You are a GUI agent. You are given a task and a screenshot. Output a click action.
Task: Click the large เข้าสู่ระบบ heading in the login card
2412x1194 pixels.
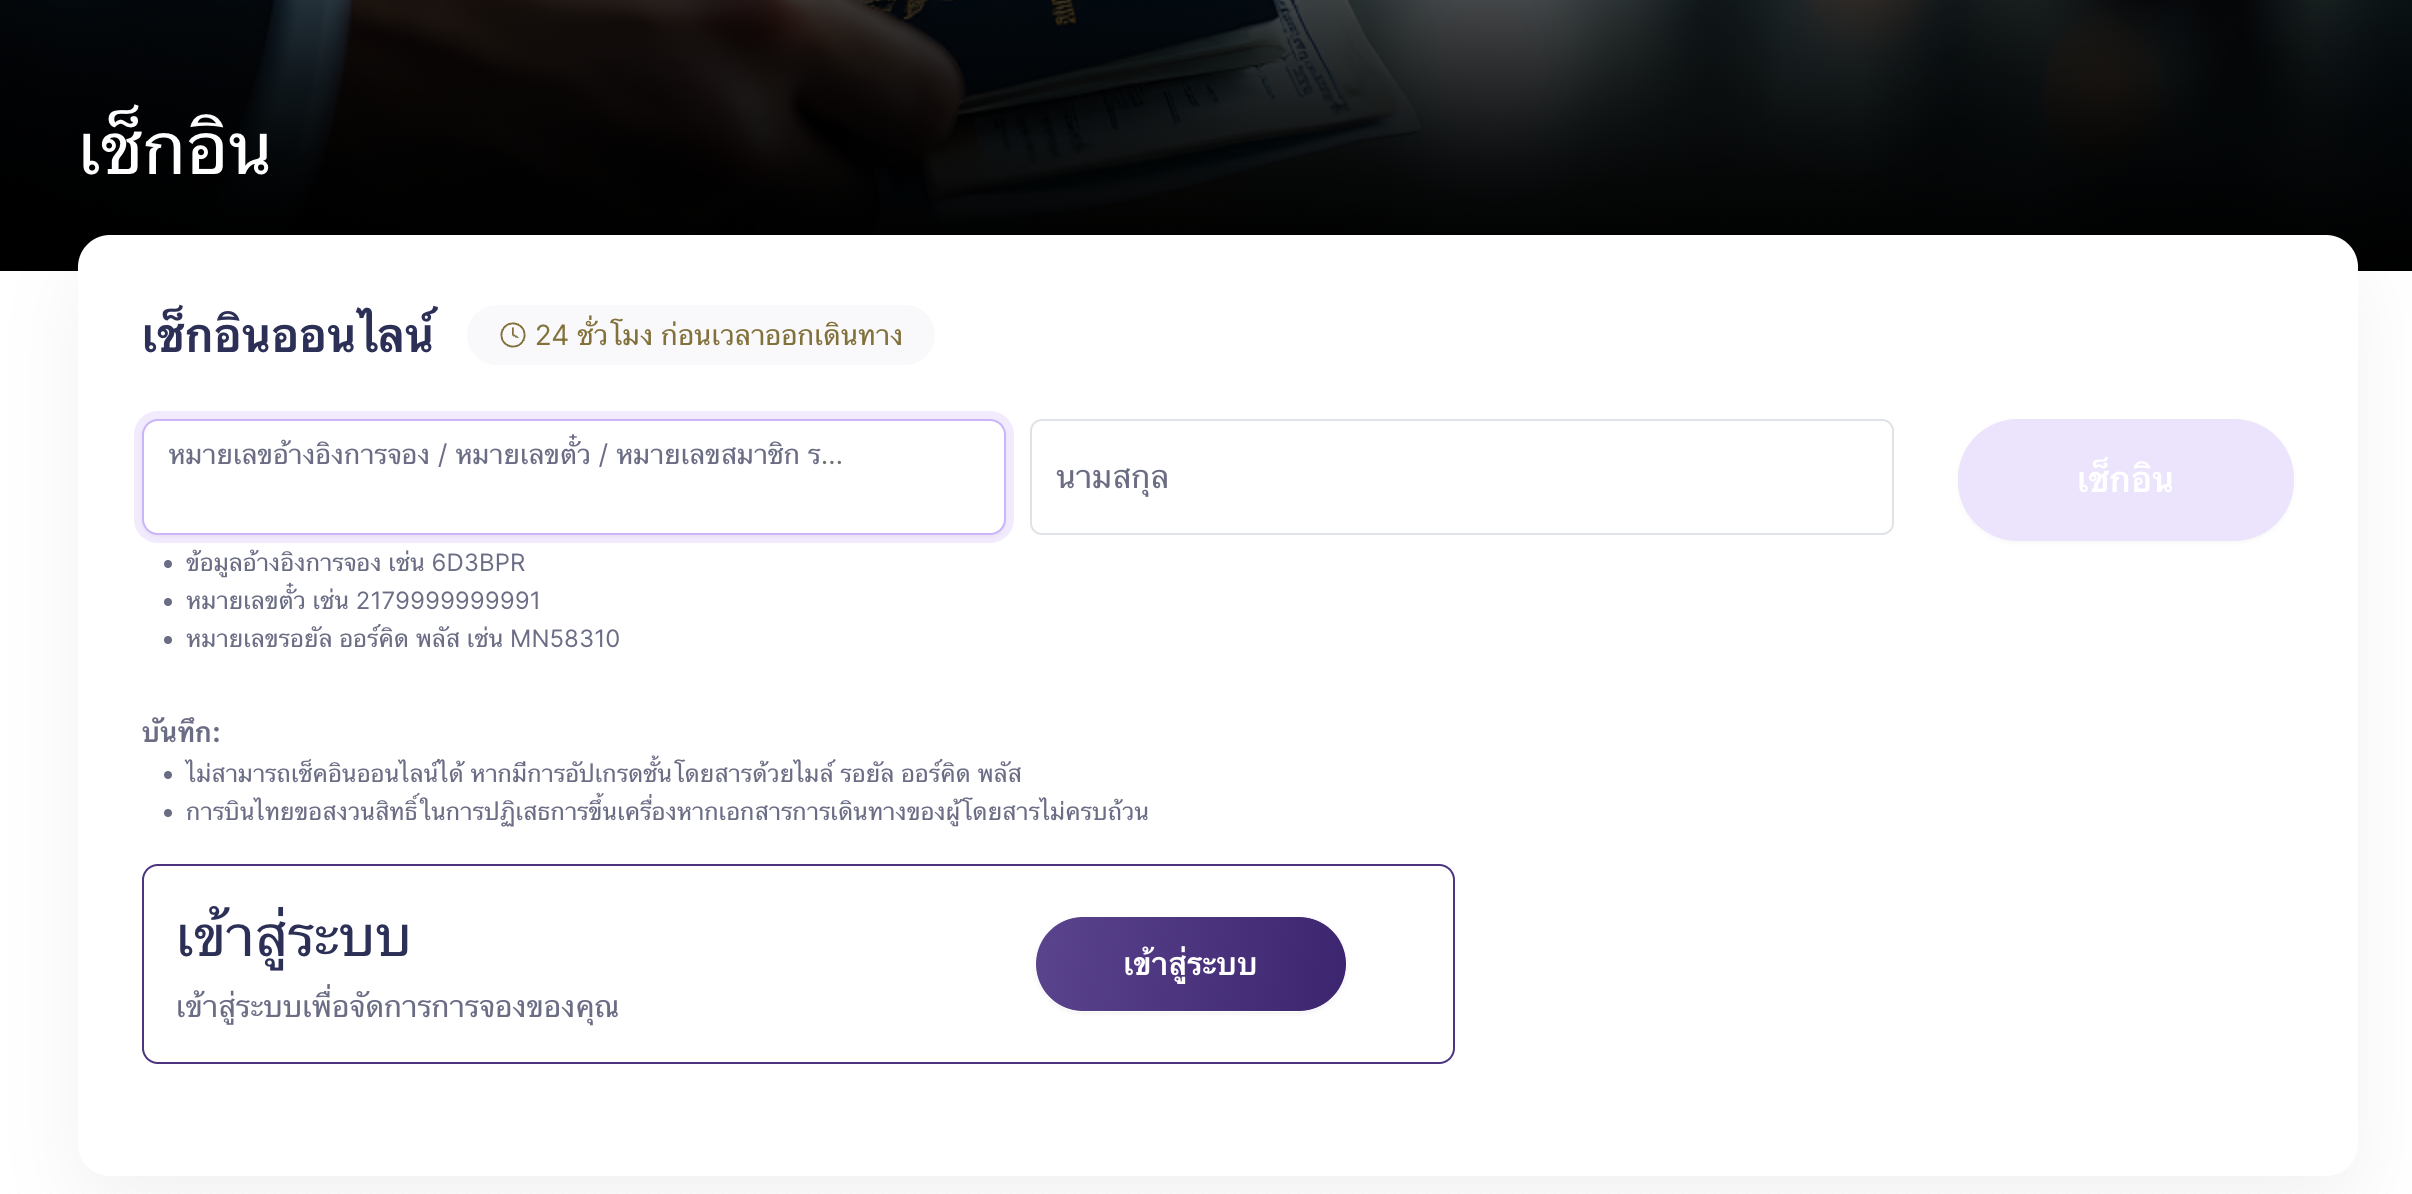293,938
